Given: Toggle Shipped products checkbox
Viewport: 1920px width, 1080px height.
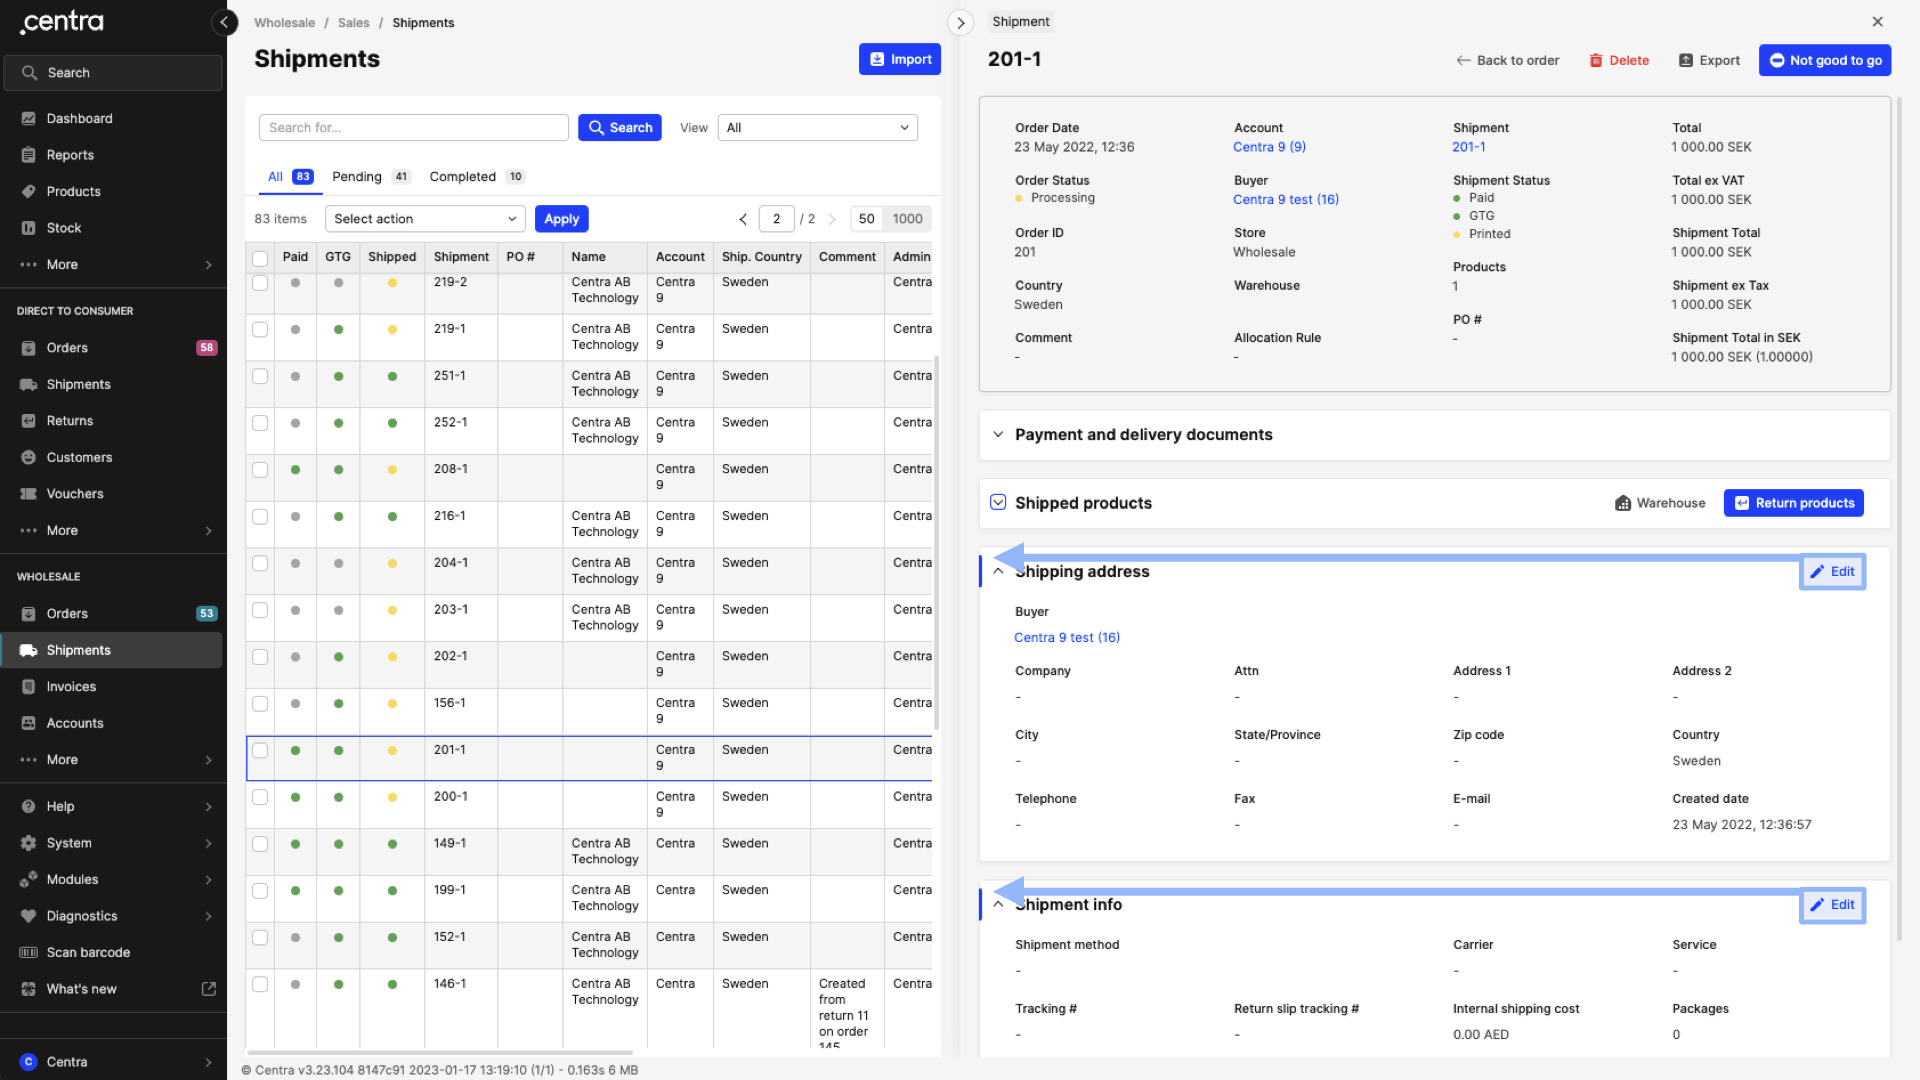Looking at the screenshot, I should (998, 502).
